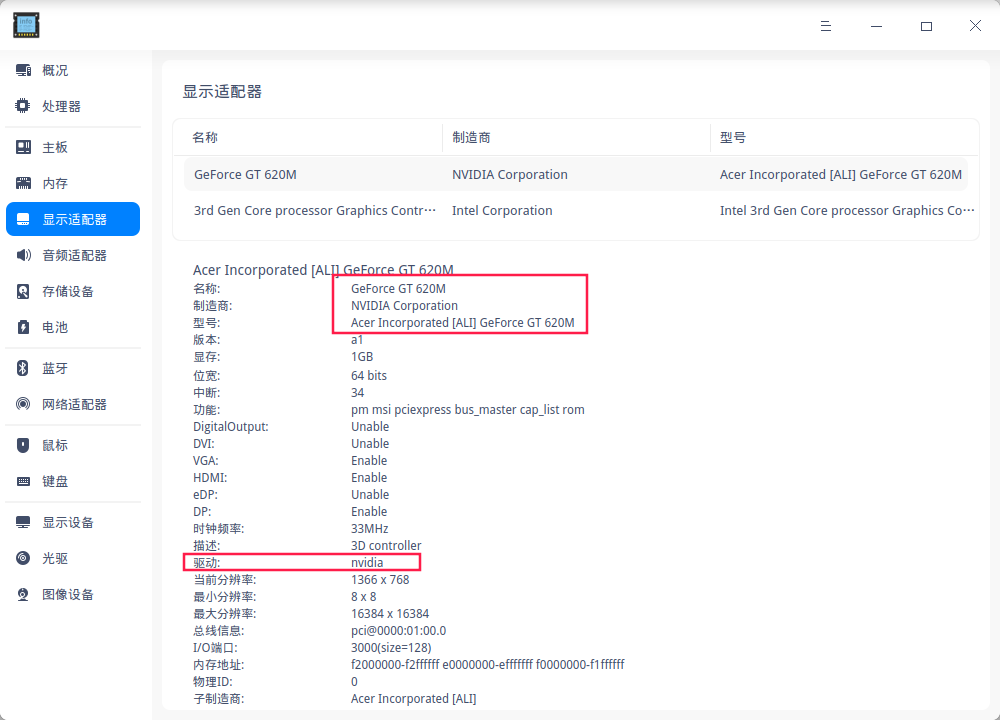
Task: Select the GeForce GT 620M table row
Action: (576, 175)
